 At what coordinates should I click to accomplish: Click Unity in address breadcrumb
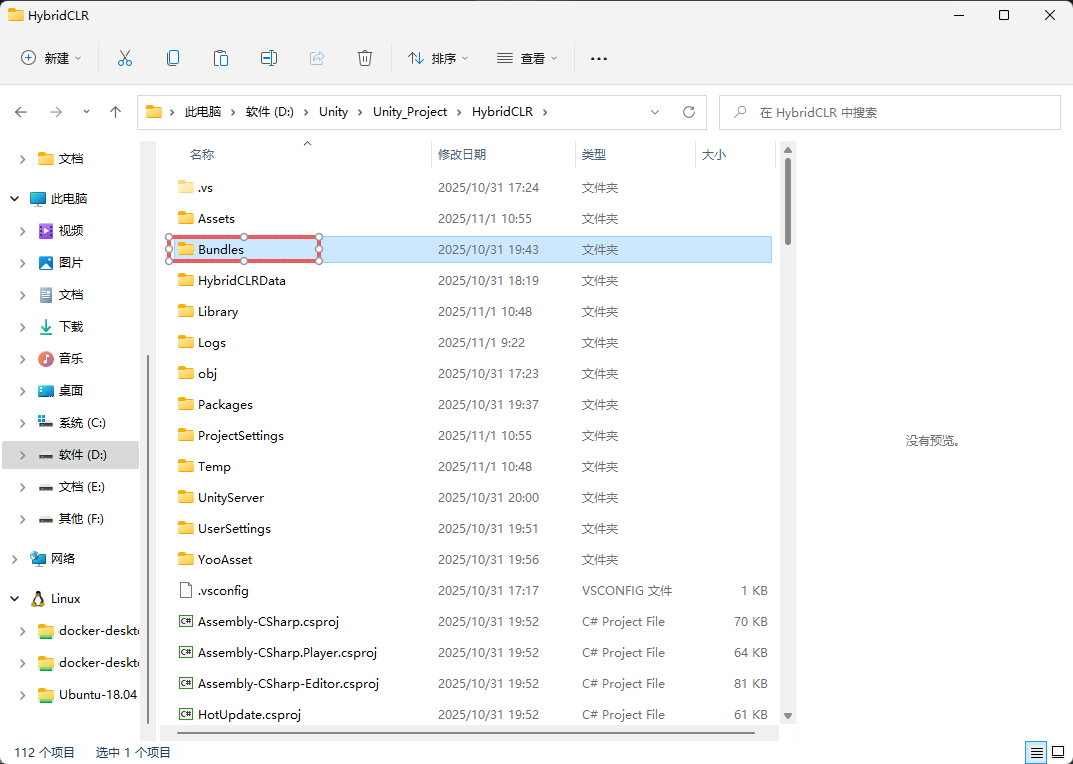click(333, 112)
